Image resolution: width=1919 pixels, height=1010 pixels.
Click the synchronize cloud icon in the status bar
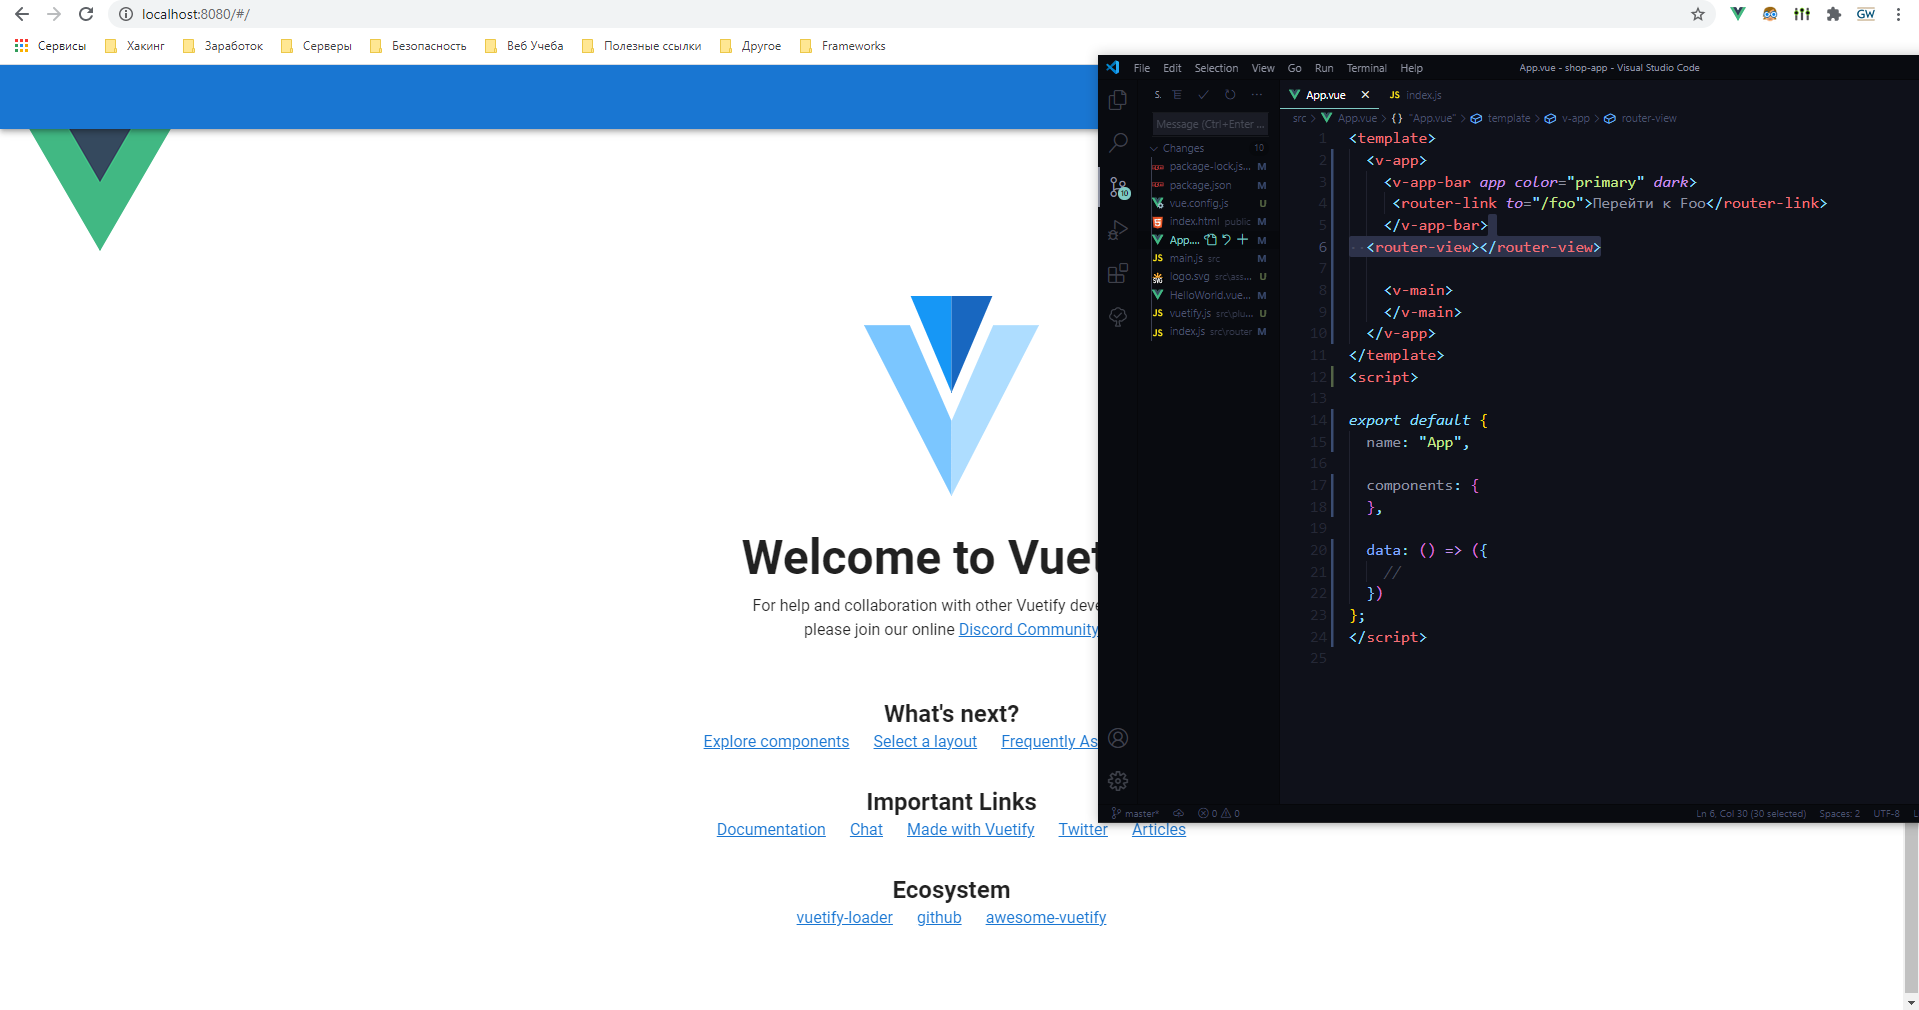coord(1178,814)
